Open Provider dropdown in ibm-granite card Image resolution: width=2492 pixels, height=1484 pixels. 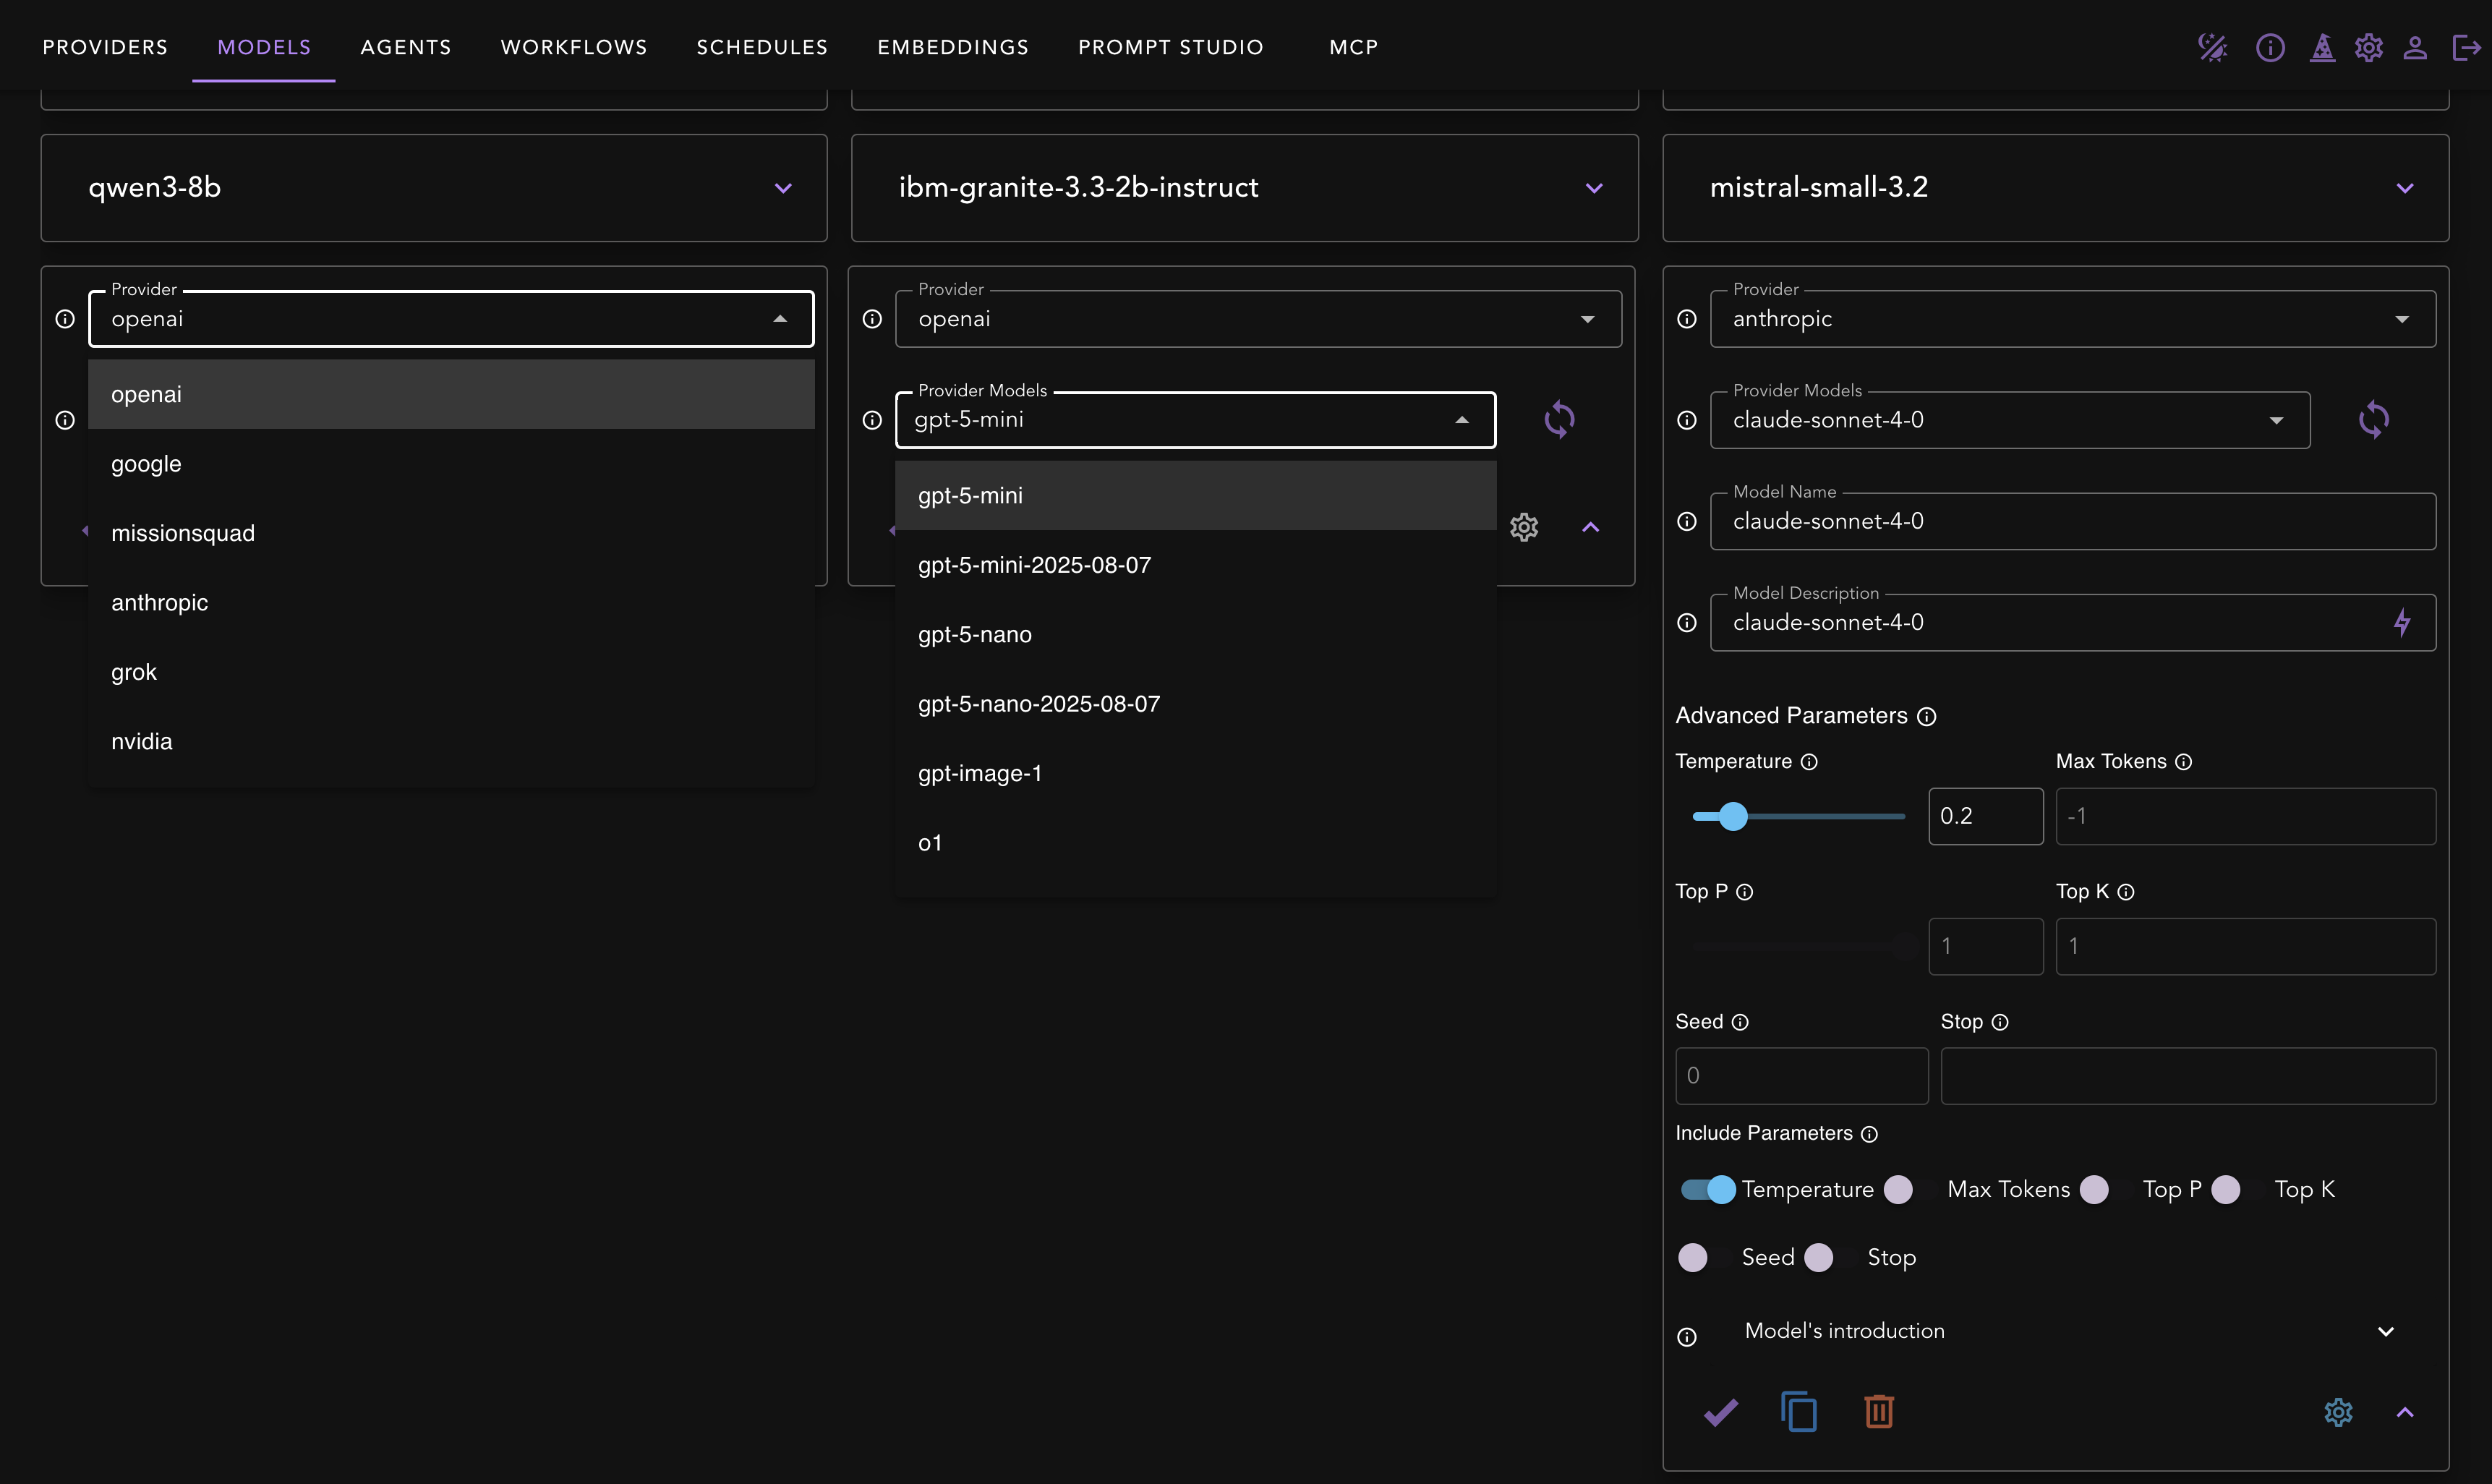click(1258, 319)
